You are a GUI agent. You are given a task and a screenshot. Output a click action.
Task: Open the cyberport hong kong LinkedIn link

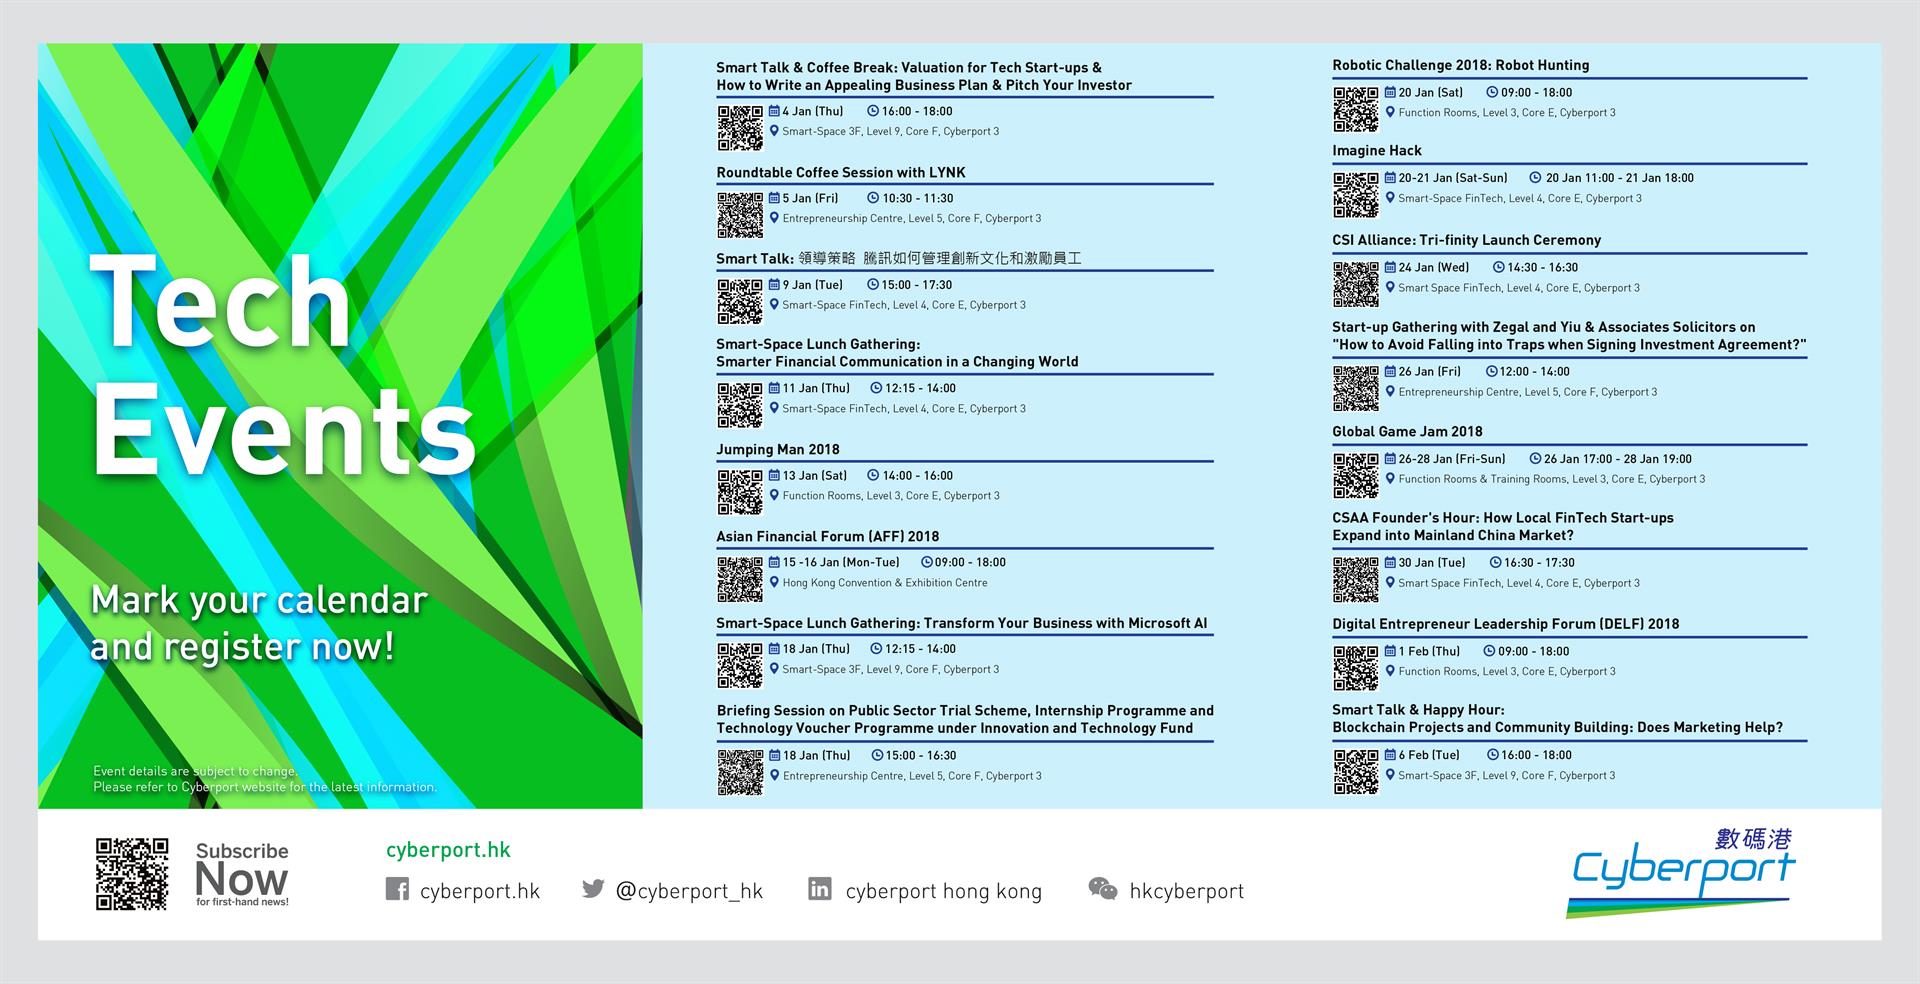pyautogui.click(x=943, y=891)
